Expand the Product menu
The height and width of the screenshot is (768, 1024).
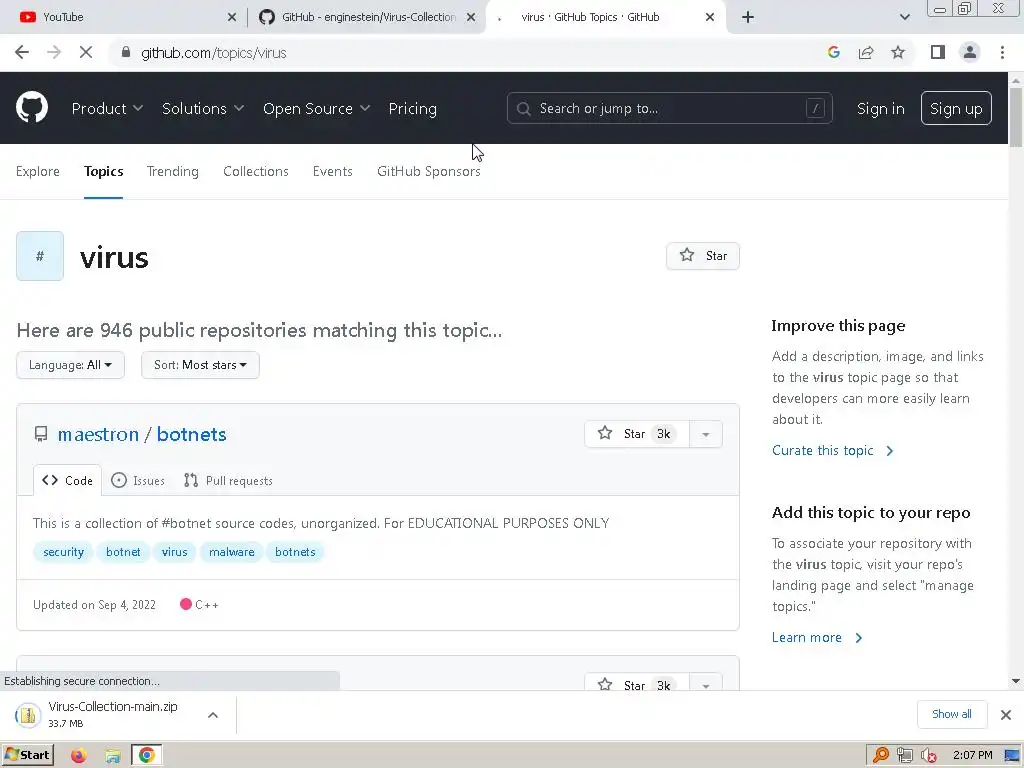coord(107,108)
